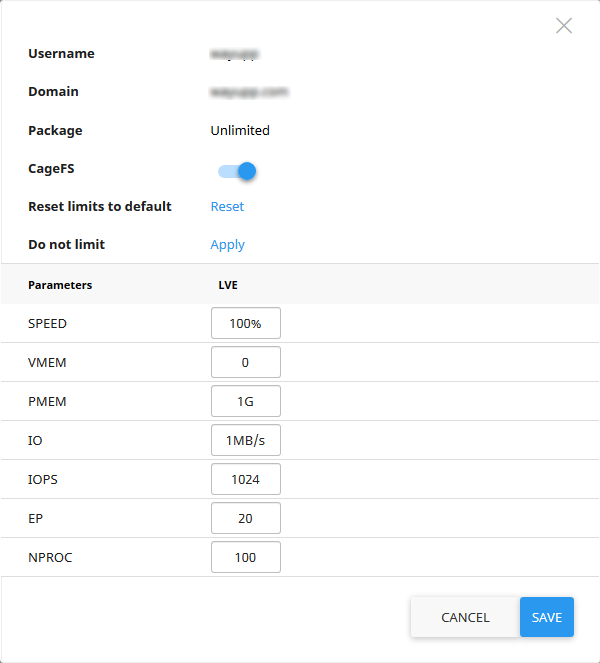The height and width of the screenshot is (663, 600).
Task: Click the EP limit input box
Action: [246, 518]
